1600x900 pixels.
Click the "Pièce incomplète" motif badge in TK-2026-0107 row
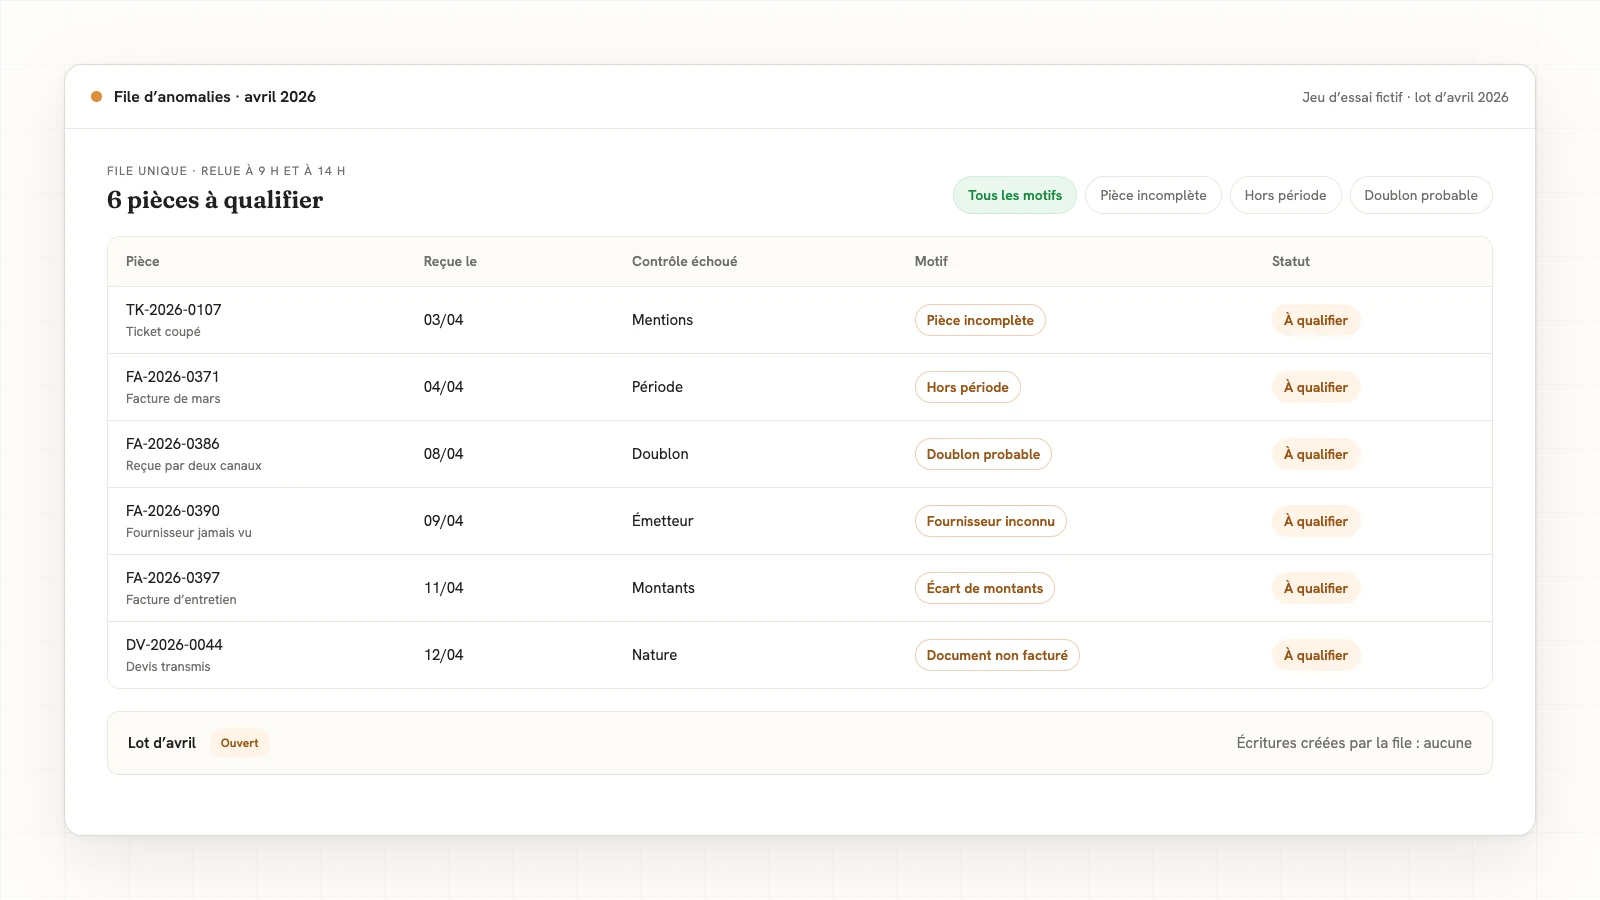coord(980,320)
